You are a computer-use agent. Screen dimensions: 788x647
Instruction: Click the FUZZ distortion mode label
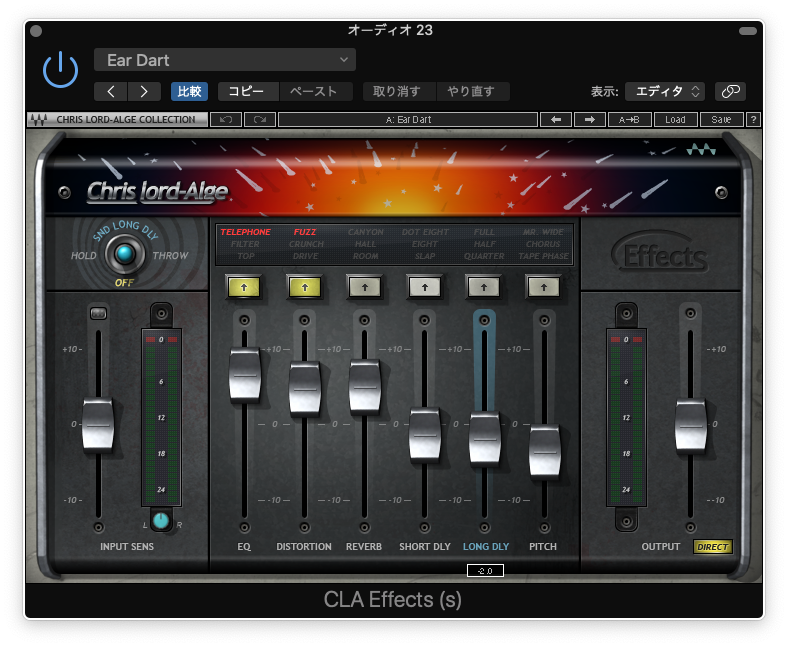pos(305,232)
